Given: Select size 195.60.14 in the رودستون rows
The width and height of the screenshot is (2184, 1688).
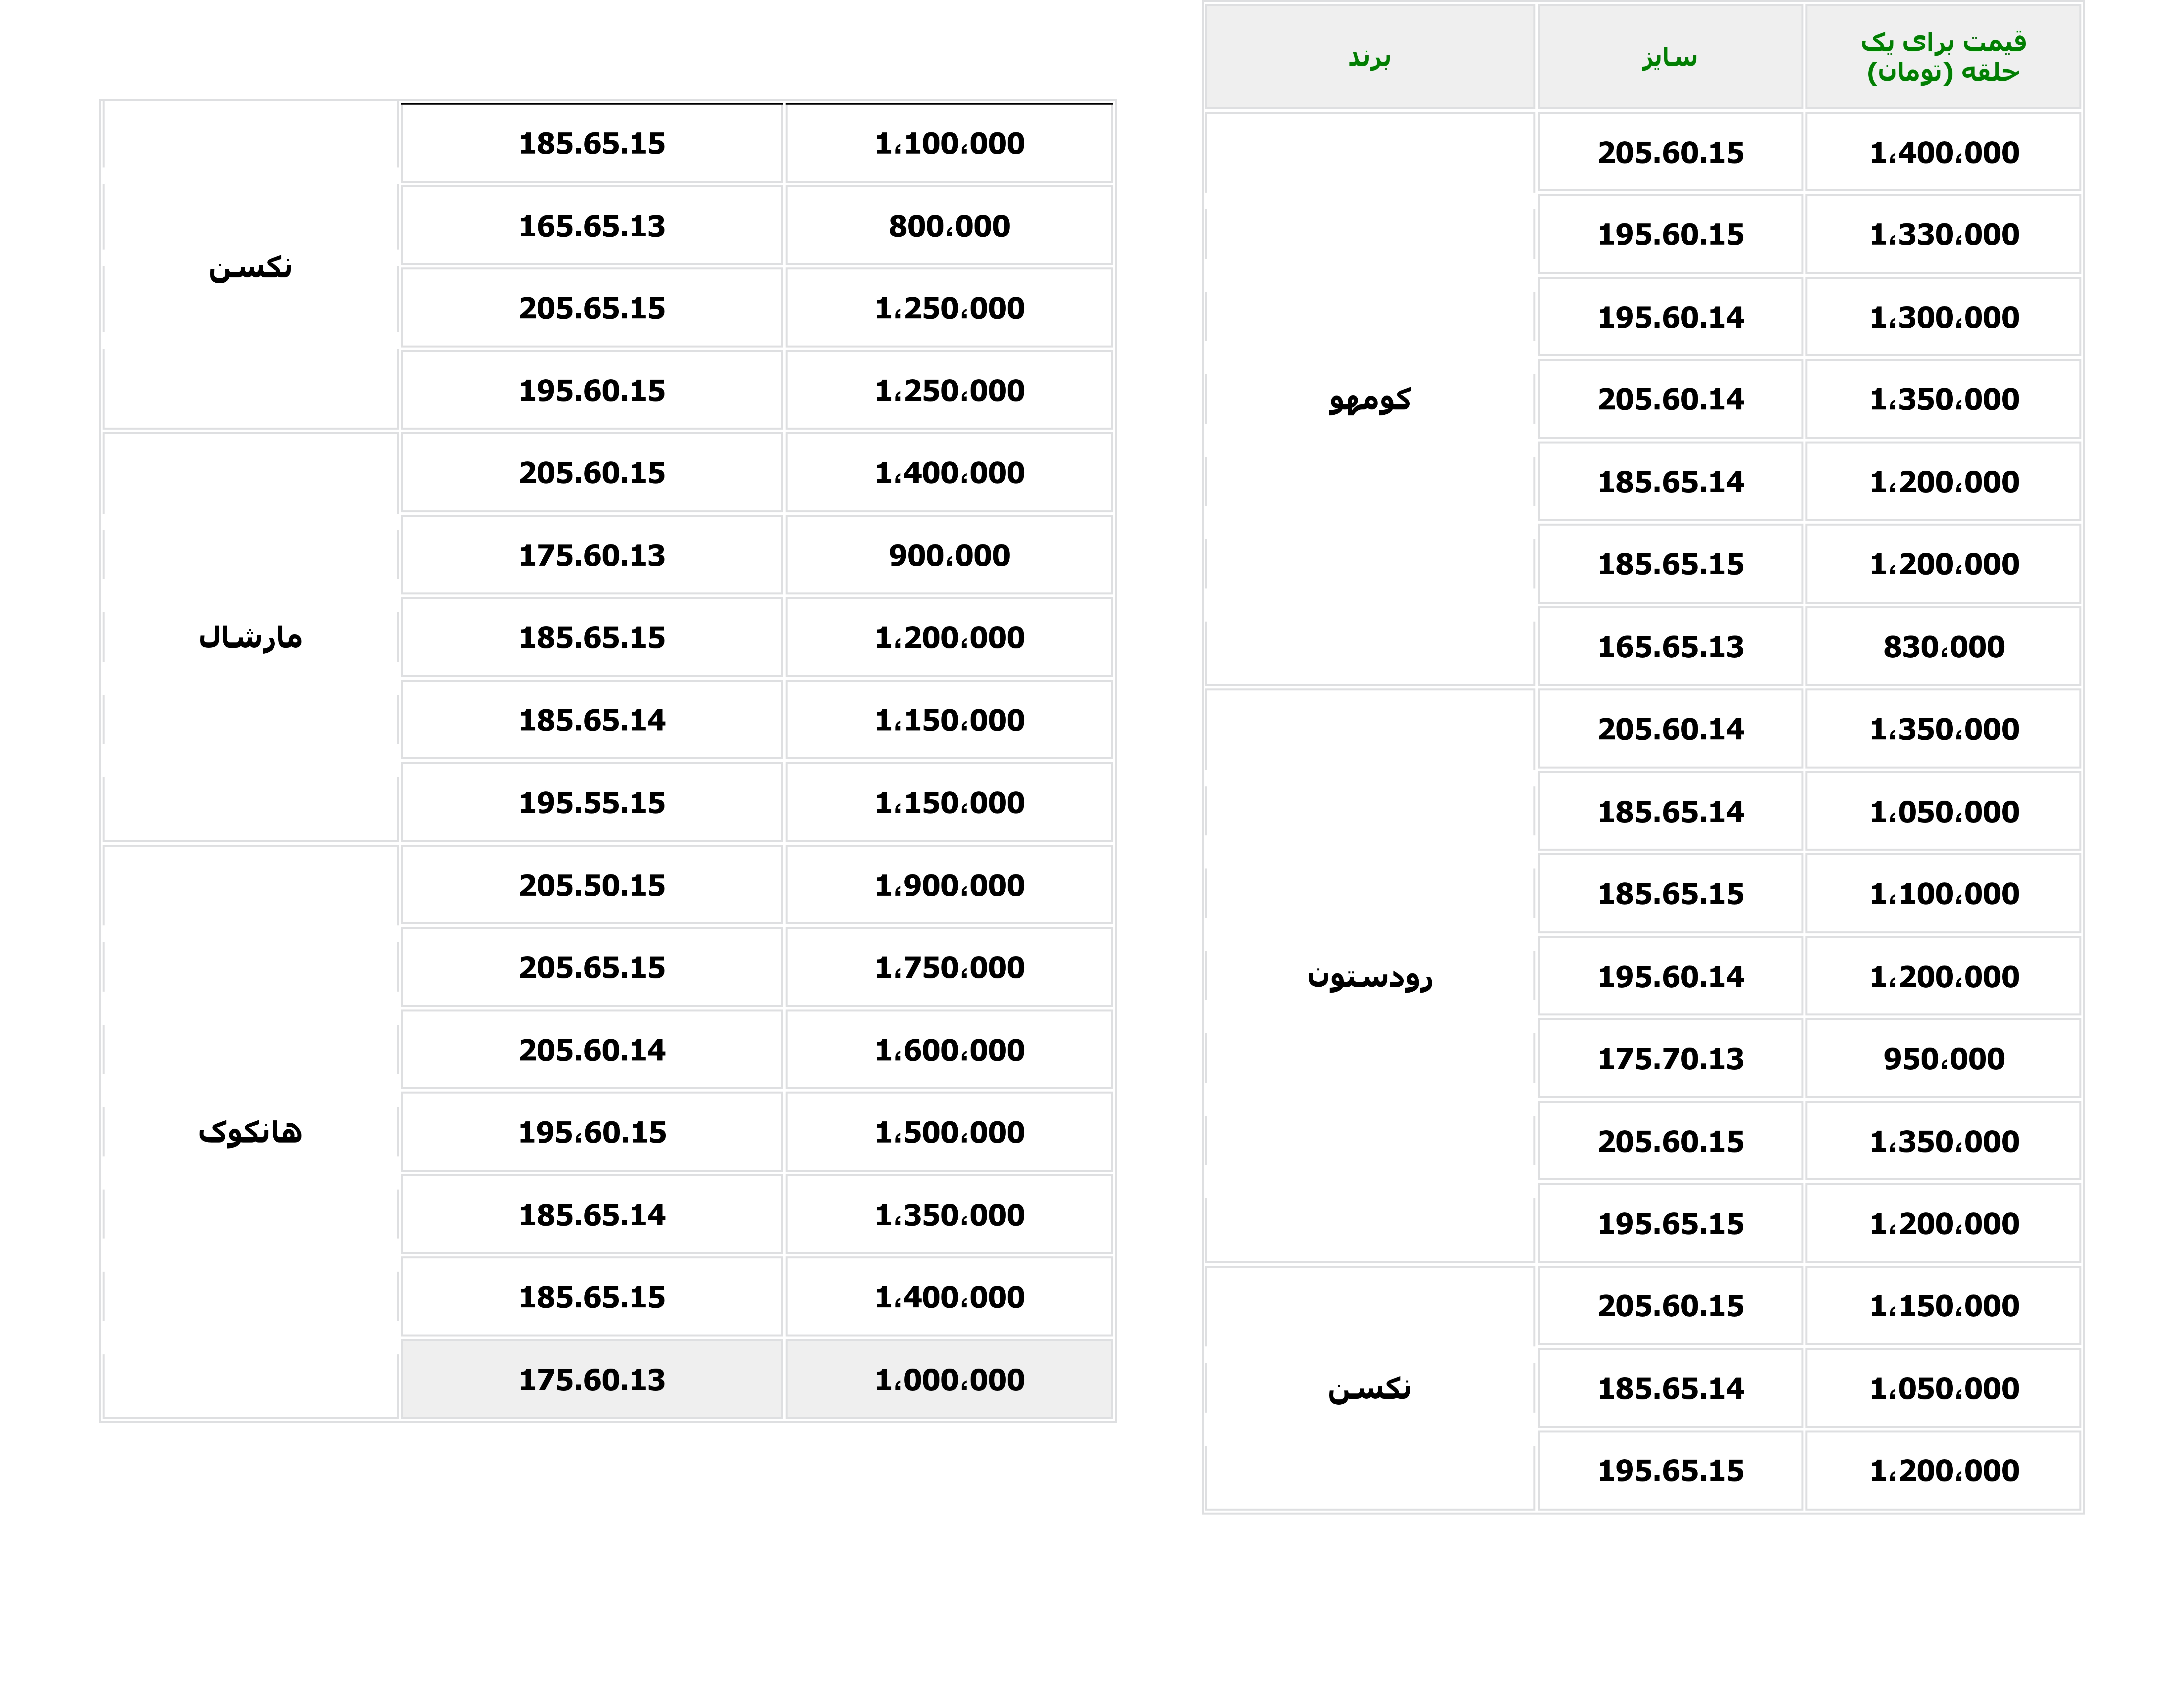Looking at the screenshot, I should click(1670, 976).
